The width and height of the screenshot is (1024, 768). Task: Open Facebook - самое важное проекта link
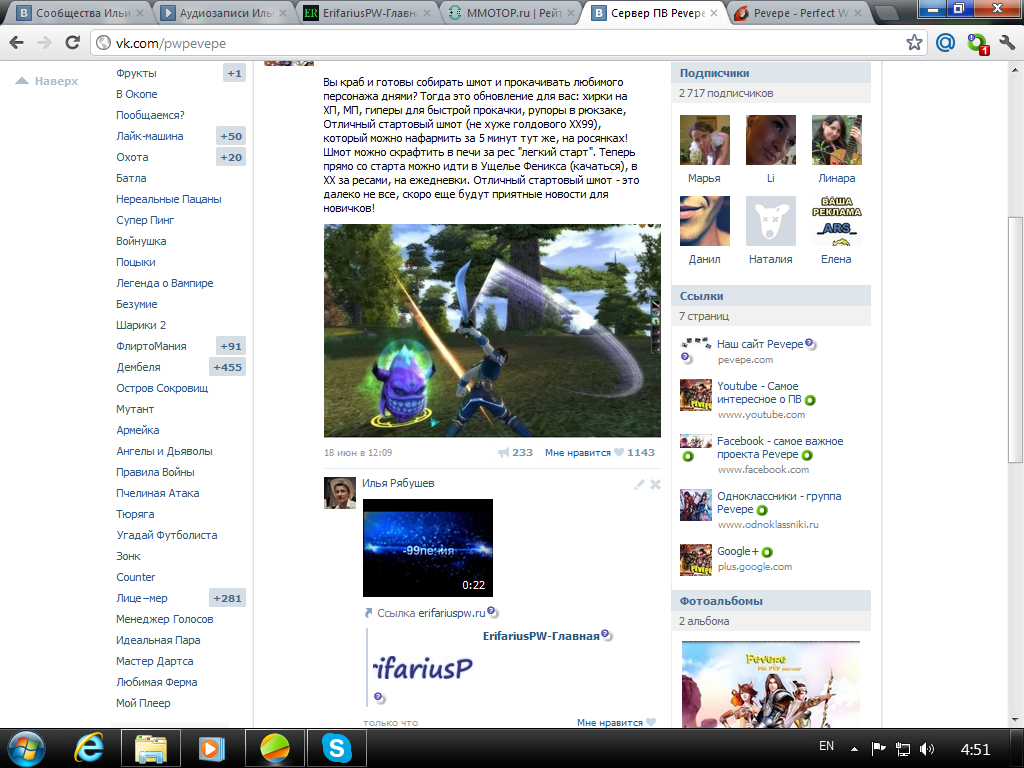(780, 447)
